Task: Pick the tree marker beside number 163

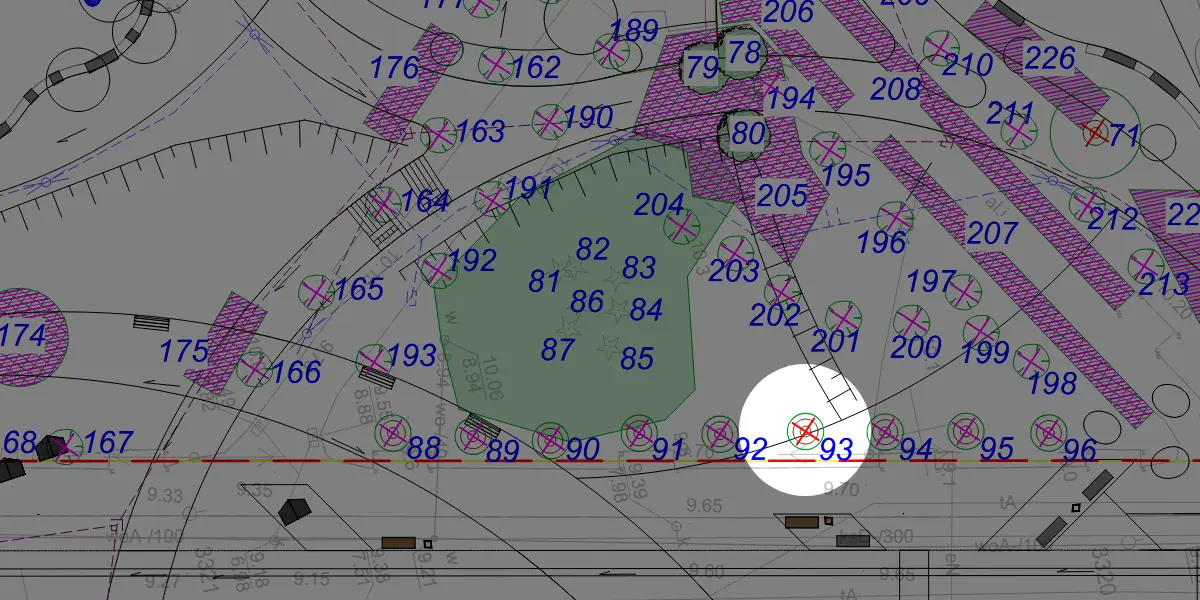Action: coord(438,134)
